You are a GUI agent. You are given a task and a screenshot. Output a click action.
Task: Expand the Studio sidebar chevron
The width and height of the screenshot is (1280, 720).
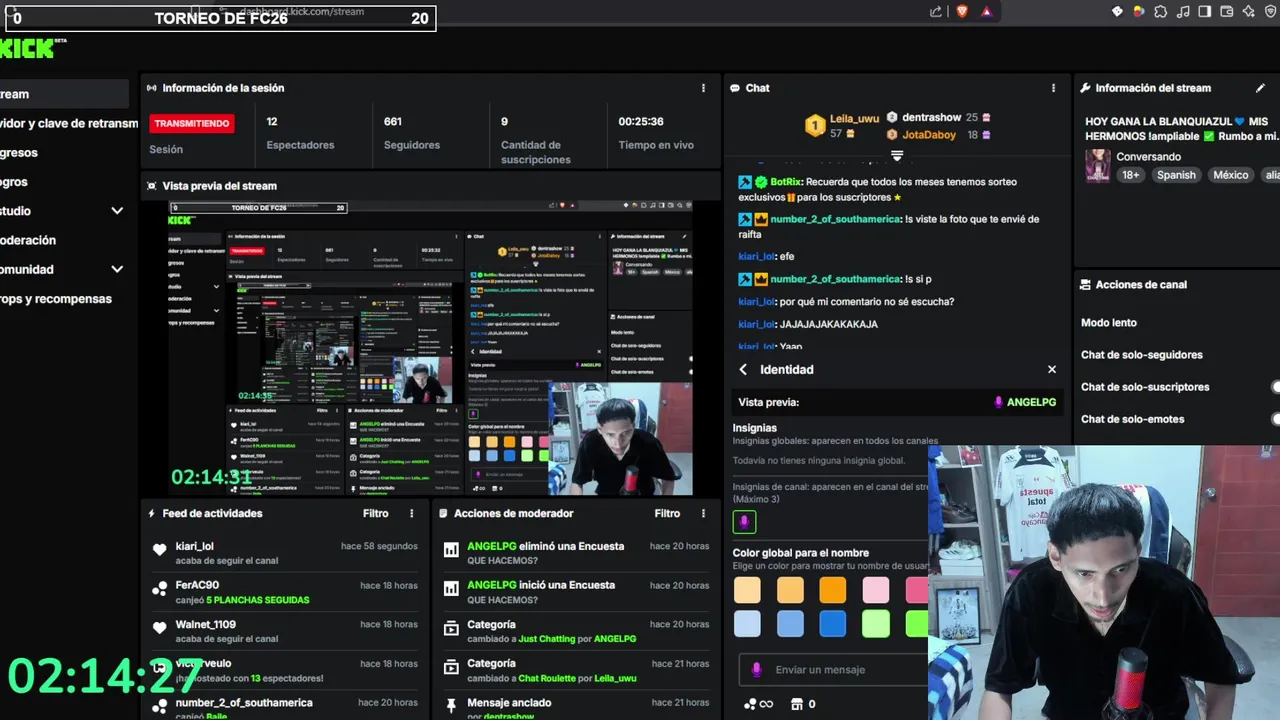click(117, 211)
